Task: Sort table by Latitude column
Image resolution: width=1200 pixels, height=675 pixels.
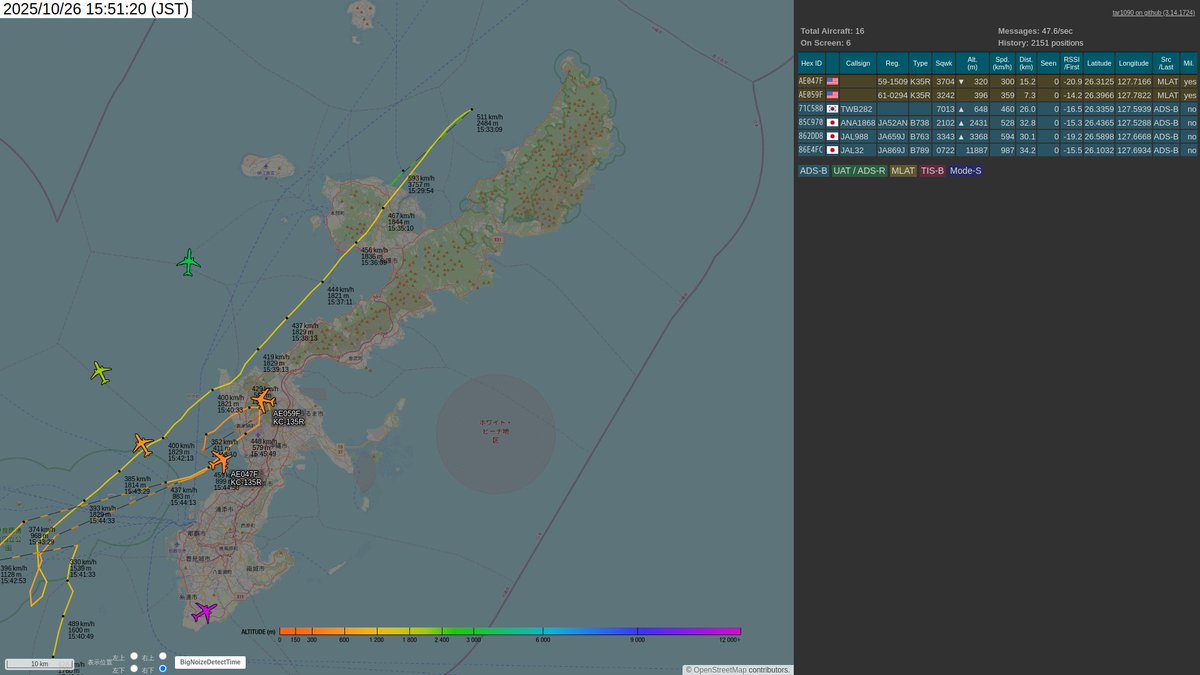Action: click(x=1099, y=62)
